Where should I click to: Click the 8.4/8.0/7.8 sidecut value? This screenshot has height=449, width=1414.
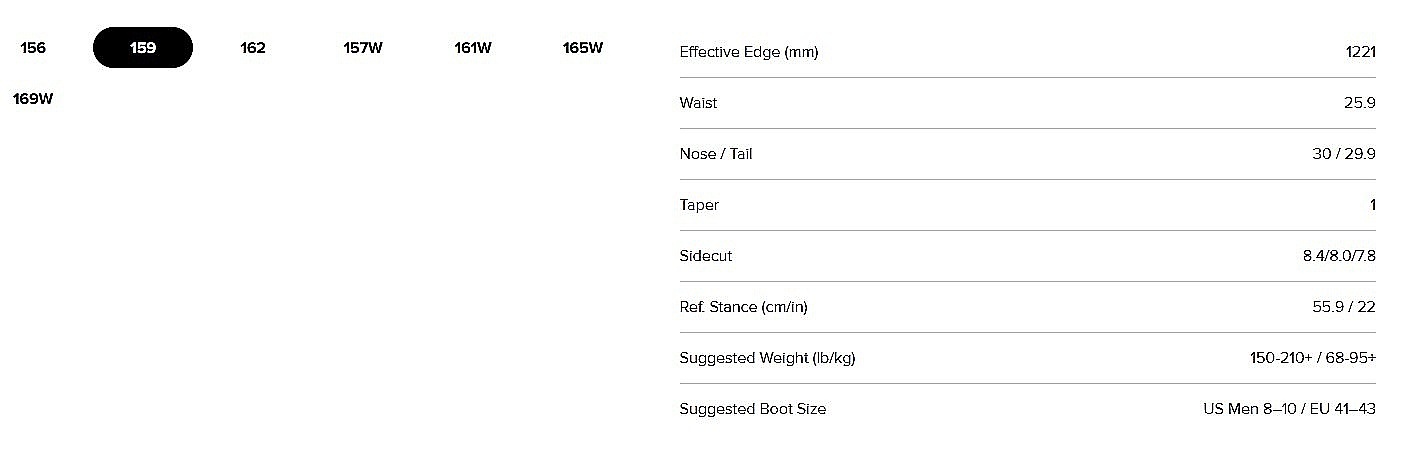(1332, 256)
